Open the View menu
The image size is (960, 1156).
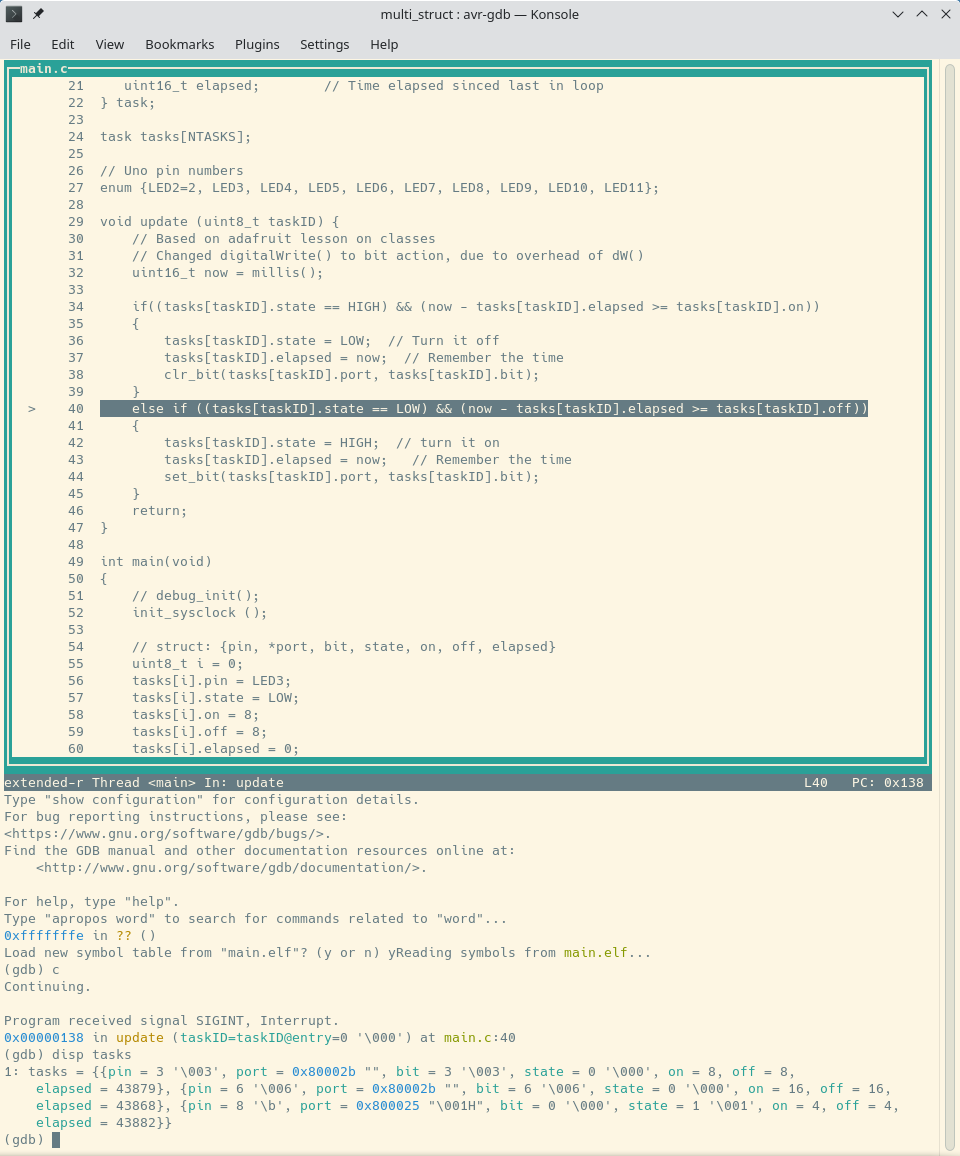[x=110, y=44]
